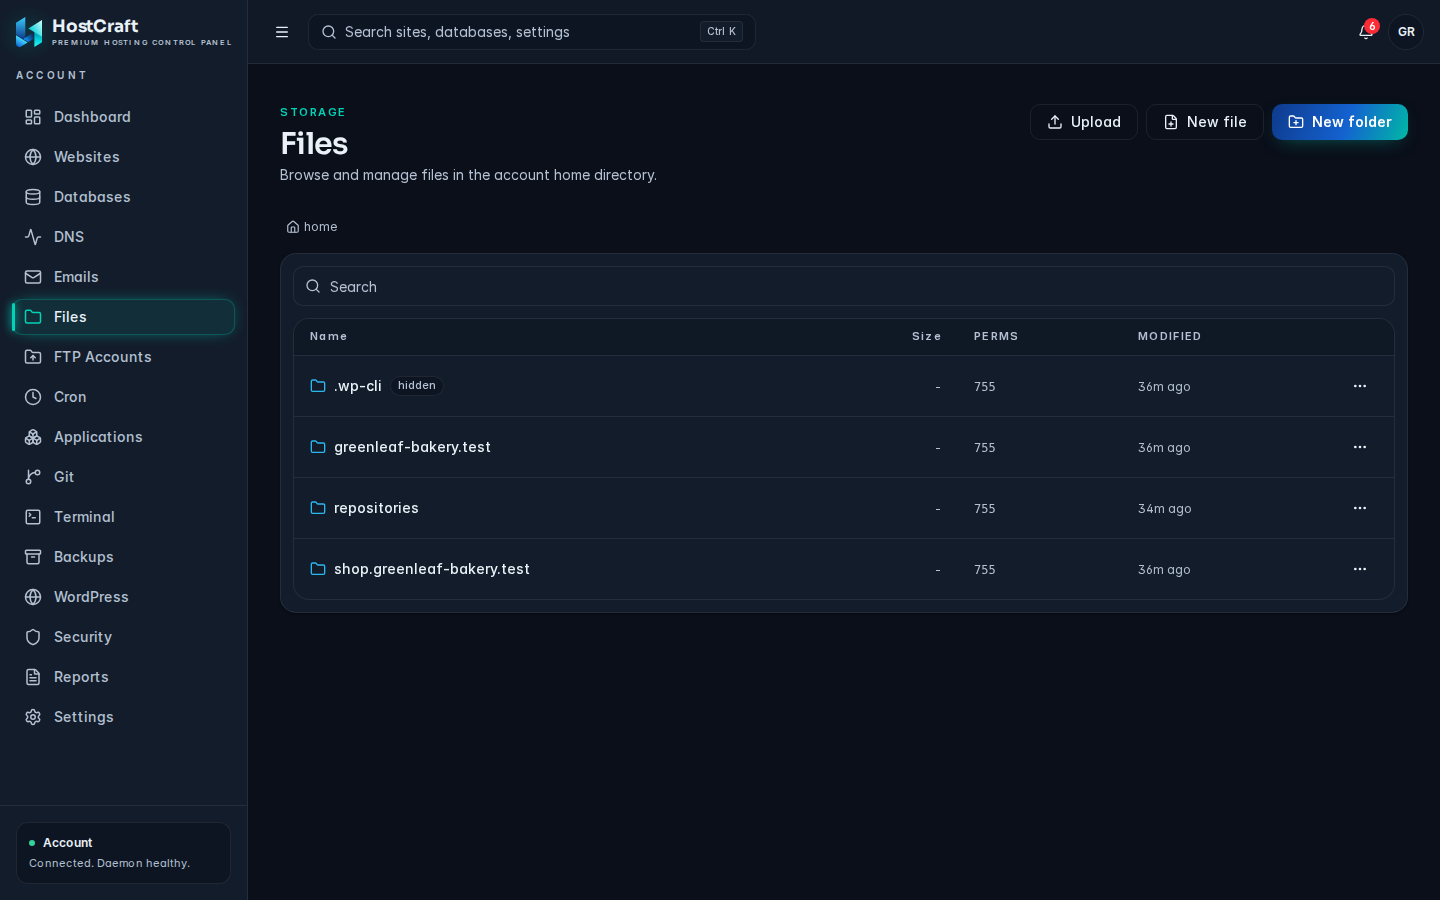This screenshot has width=1440, height=900.
Task: Sort by Size column header
Action: [926, 337]
